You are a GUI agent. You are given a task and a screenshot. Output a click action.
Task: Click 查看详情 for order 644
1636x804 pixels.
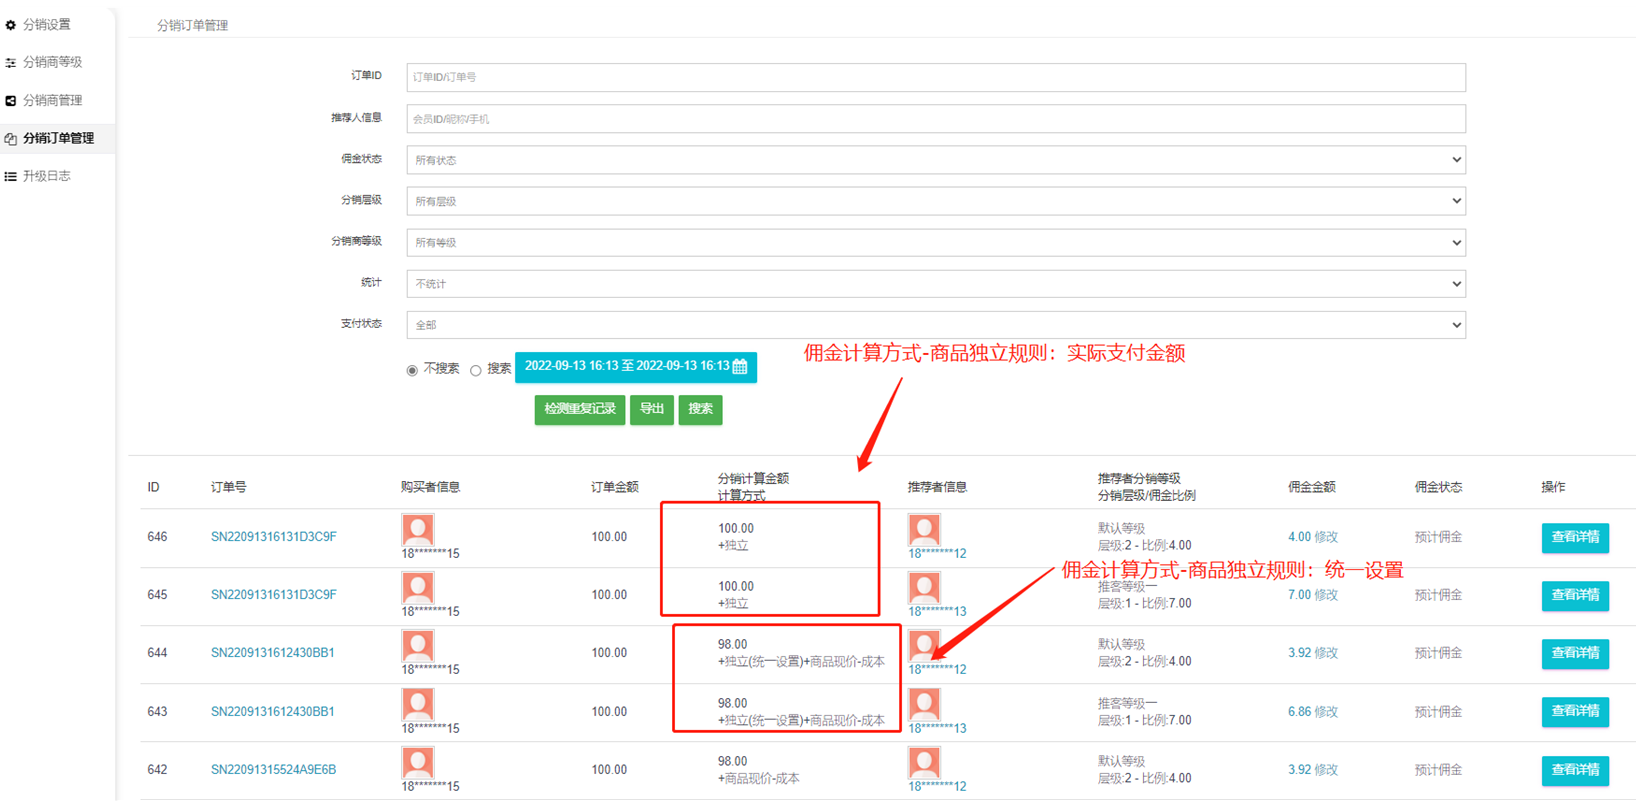(x=1574, y=654)
